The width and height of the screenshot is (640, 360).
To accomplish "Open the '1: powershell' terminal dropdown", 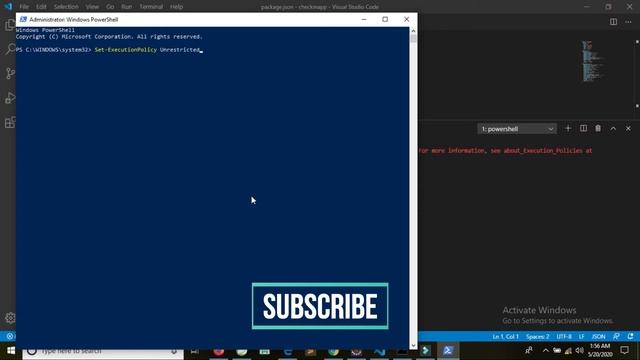I will click(x=517, y=129).
